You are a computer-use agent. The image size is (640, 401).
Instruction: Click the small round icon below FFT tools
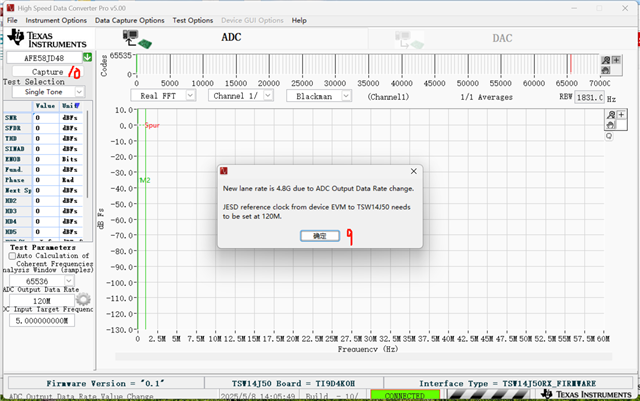tap(609, 136)
